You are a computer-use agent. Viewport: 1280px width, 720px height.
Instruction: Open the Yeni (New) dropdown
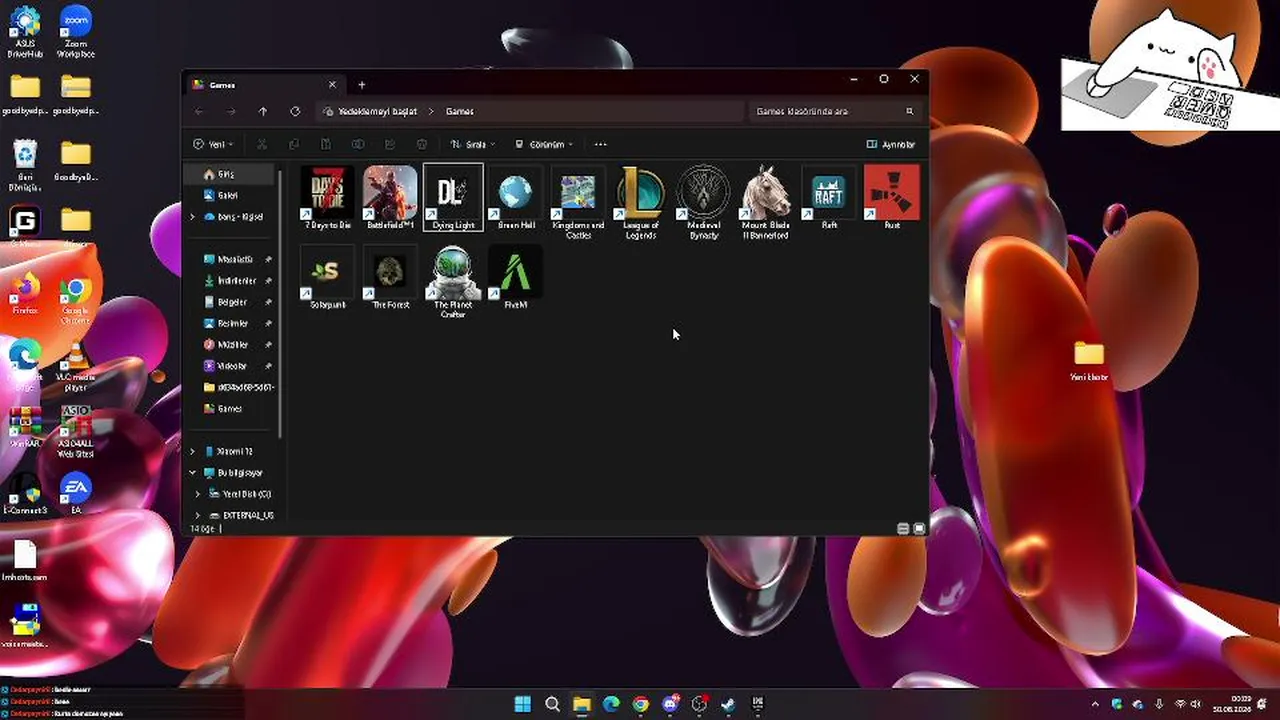212,144
